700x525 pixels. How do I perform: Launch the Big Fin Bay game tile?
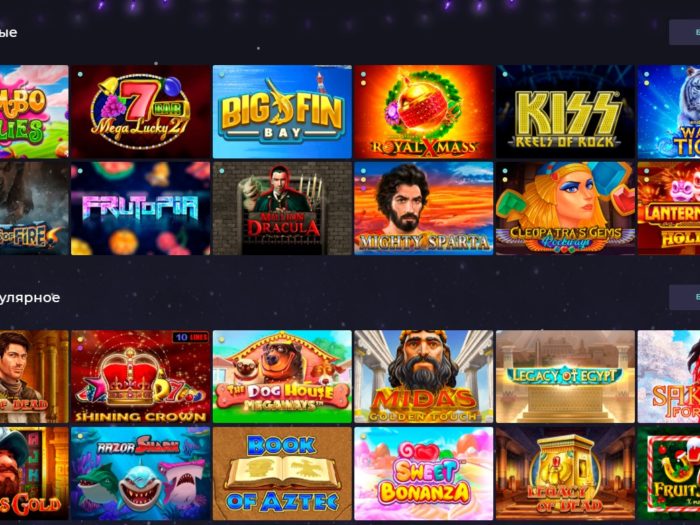[x=282, y=112]
